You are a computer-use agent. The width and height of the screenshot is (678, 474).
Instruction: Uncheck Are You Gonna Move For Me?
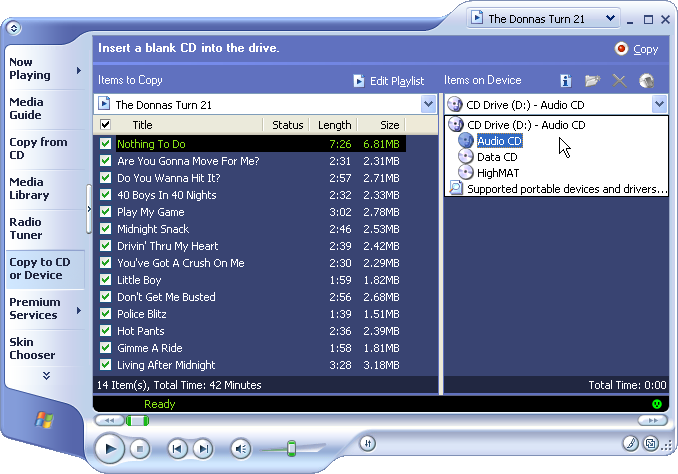[106, 161]
